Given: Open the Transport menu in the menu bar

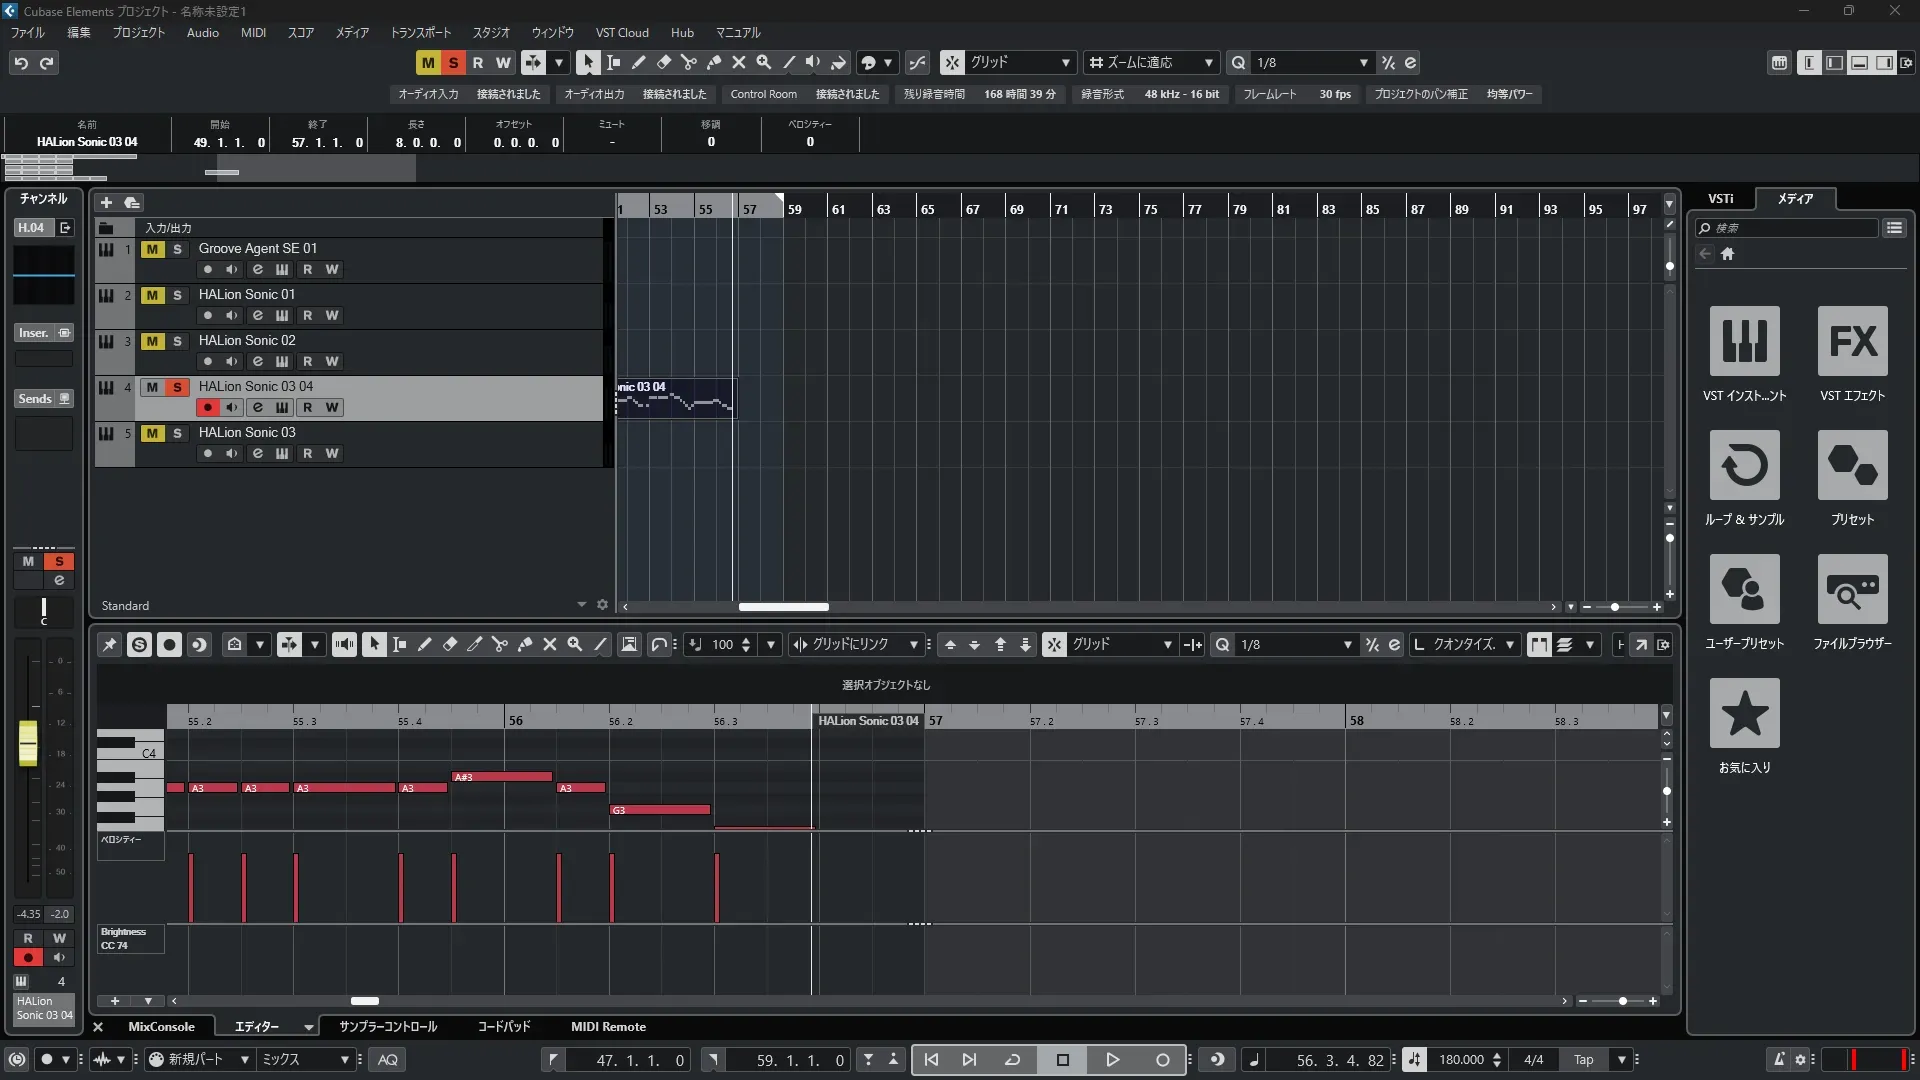Looking at the screenshot, I should 420,32.
